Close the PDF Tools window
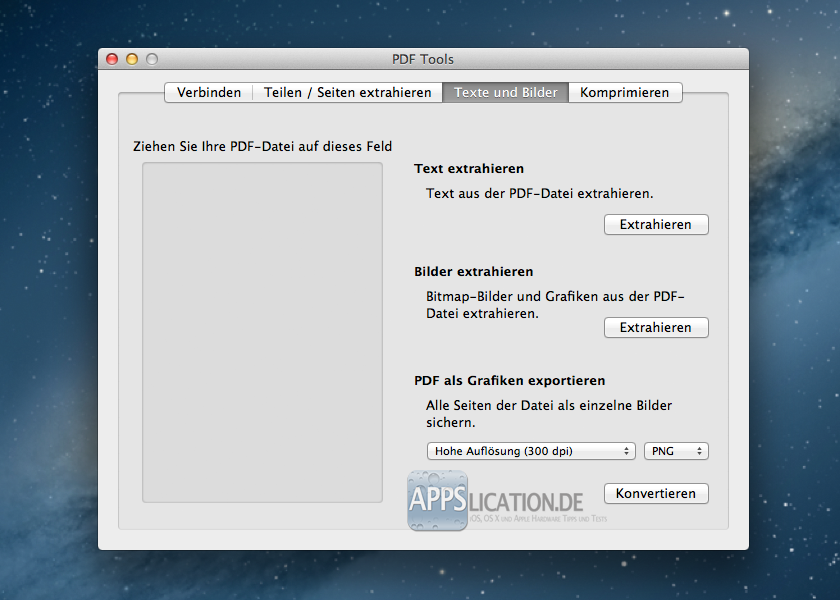 (112, 59)
